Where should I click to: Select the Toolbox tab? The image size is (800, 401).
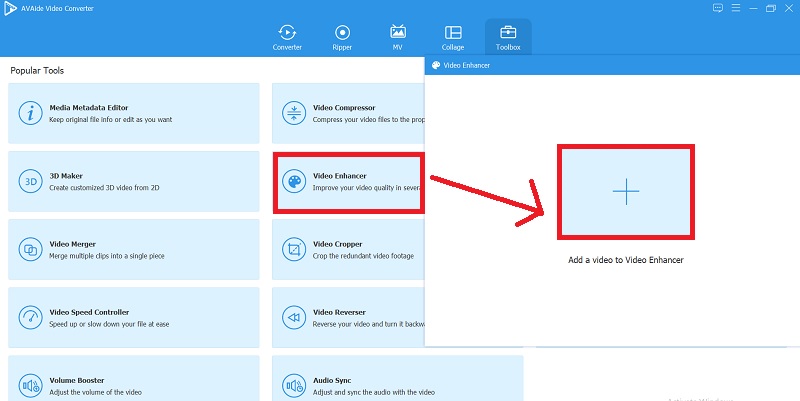pos(508,38)
